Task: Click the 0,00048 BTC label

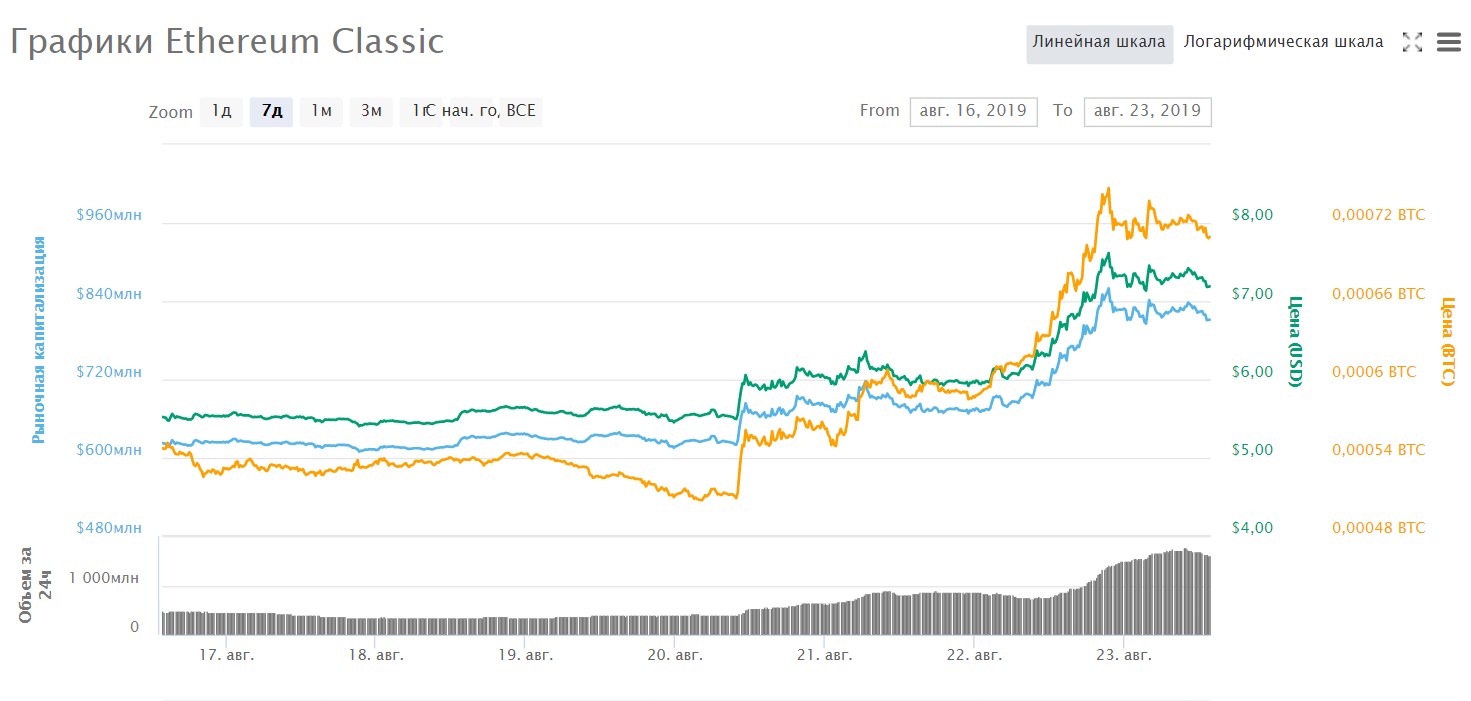Action: [x=1378, y=528]
